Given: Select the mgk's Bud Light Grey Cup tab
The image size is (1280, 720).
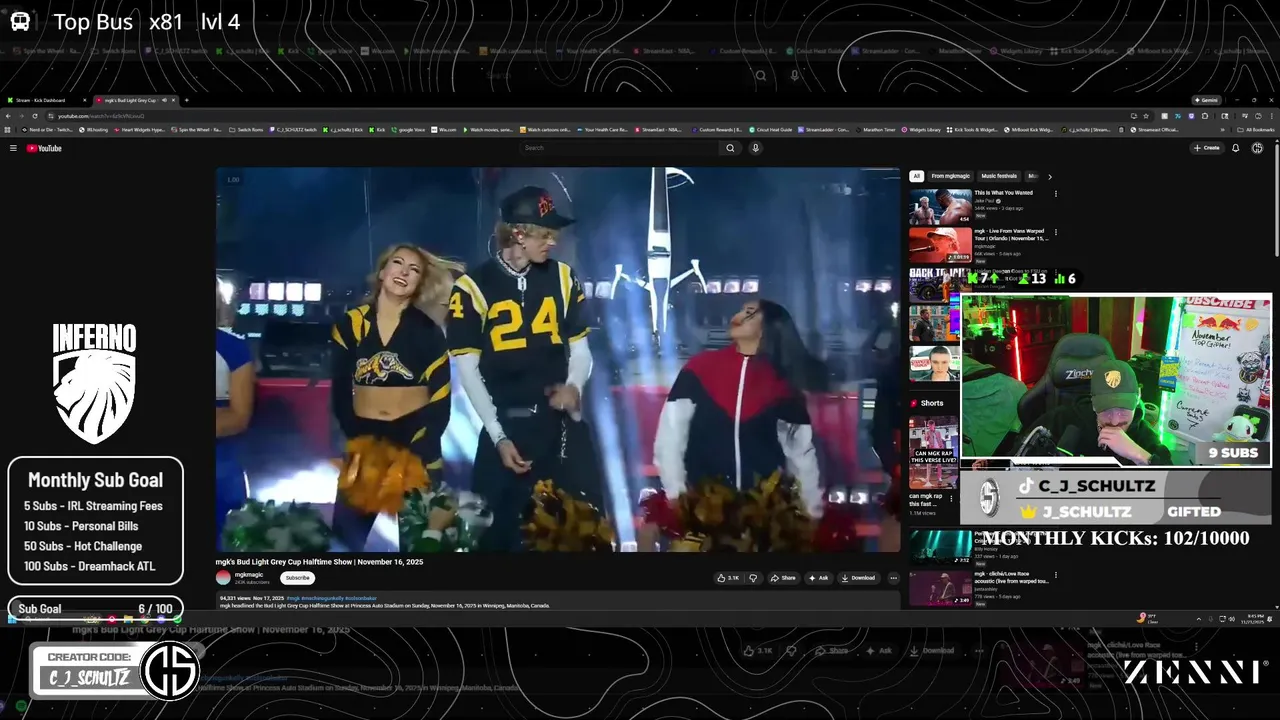Looking at the screenshot, I should [x=134, y=100].
